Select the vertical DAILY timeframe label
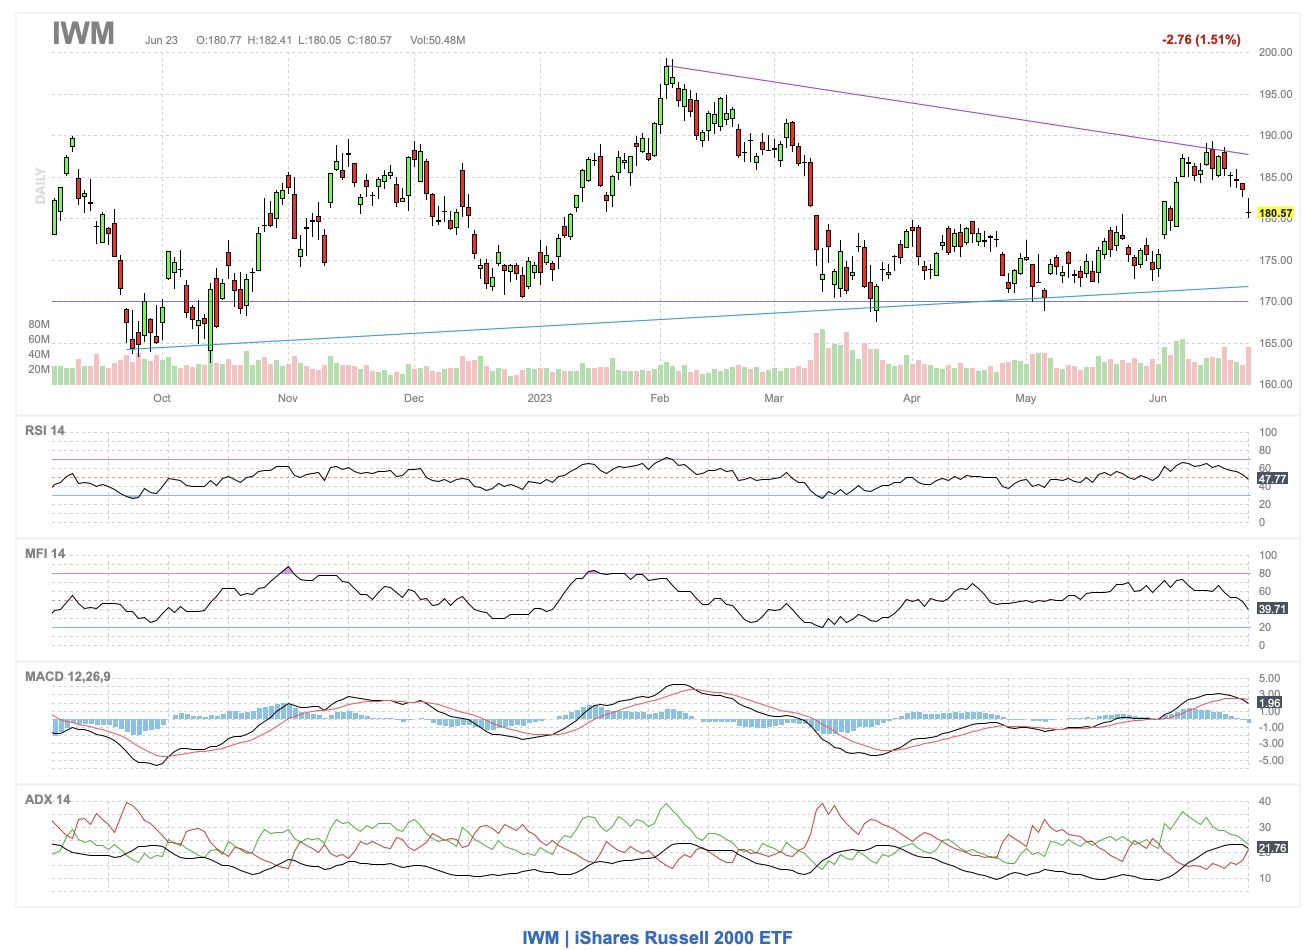The height and width of the screenshot is (950, 1316). pyautogui.click(x=41, y=185)
